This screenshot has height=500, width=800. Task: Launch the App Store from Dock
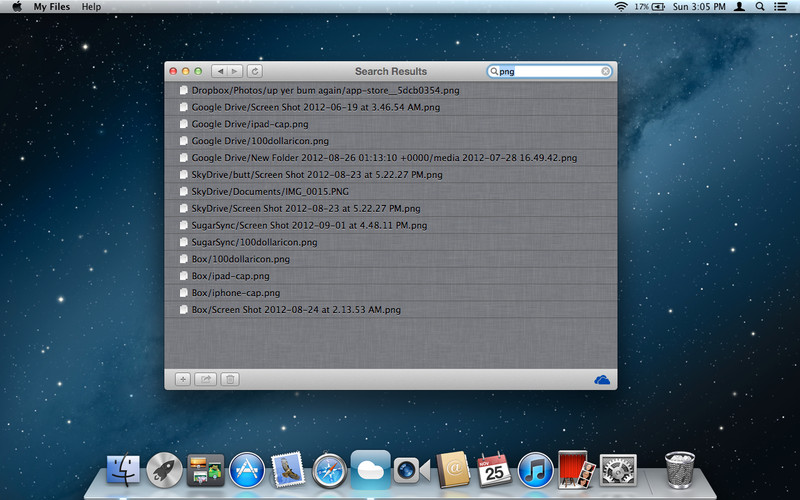(246, 470)
